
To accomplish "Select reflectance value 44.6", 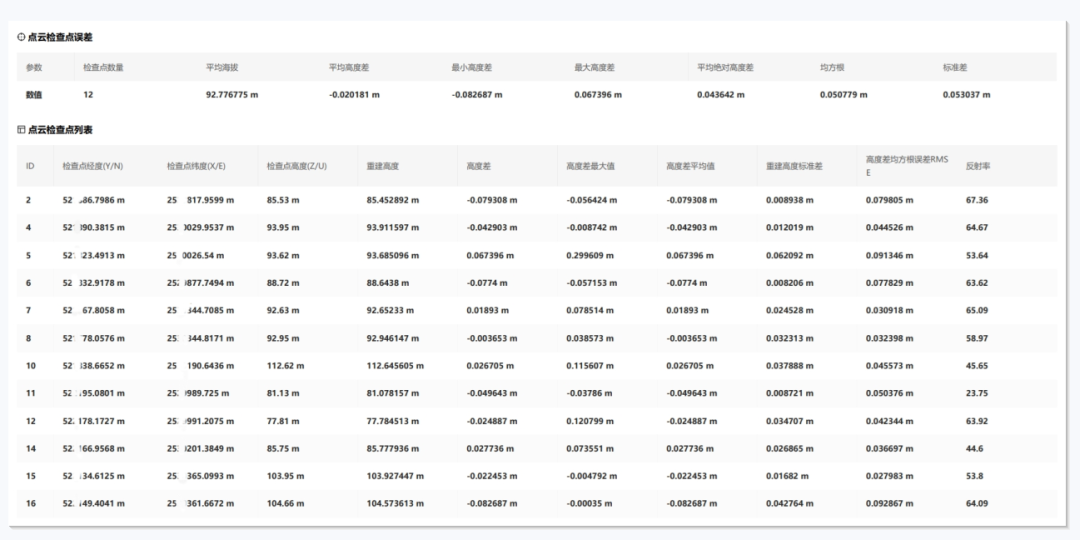I will click(975, 448).
